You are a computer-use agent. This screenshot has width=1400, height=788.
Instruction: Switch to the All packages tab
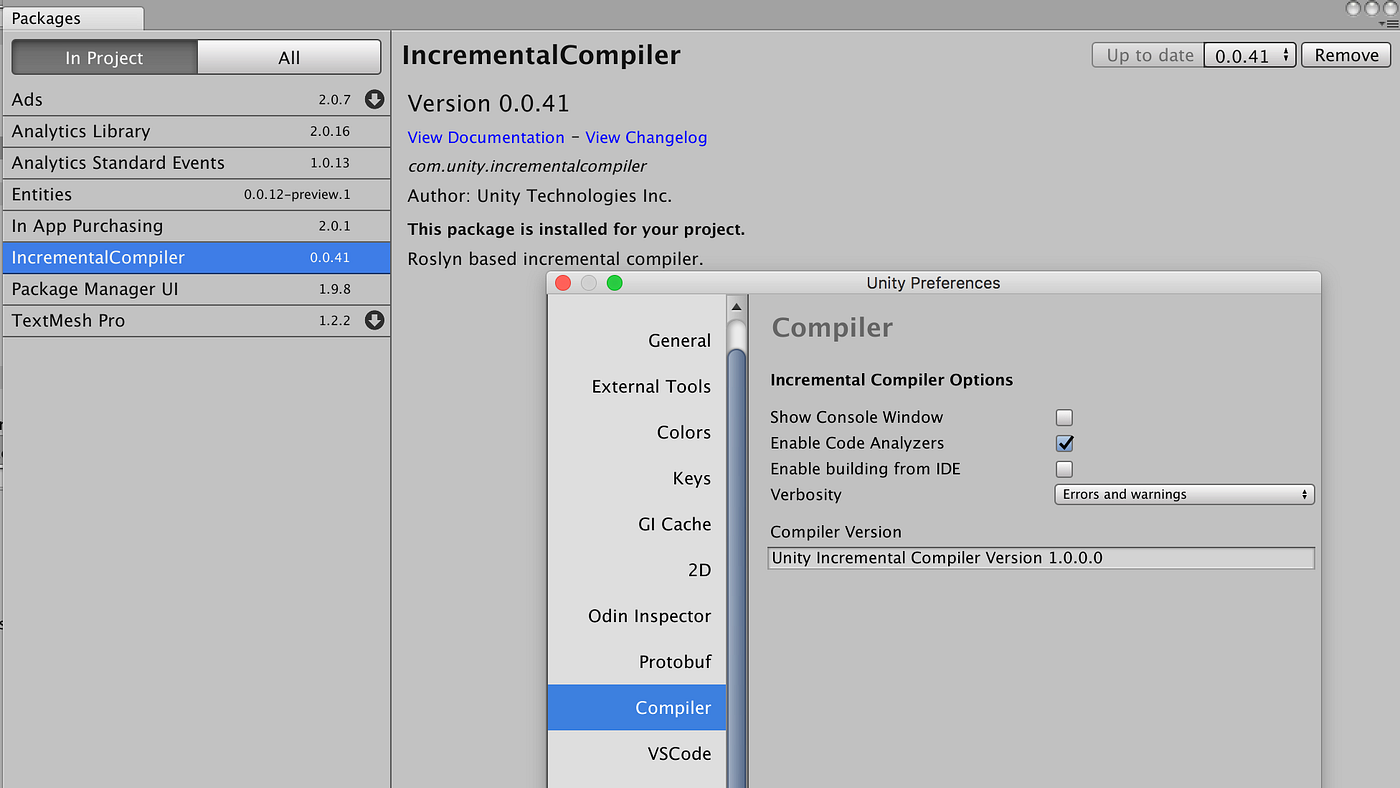coord(288,57)
